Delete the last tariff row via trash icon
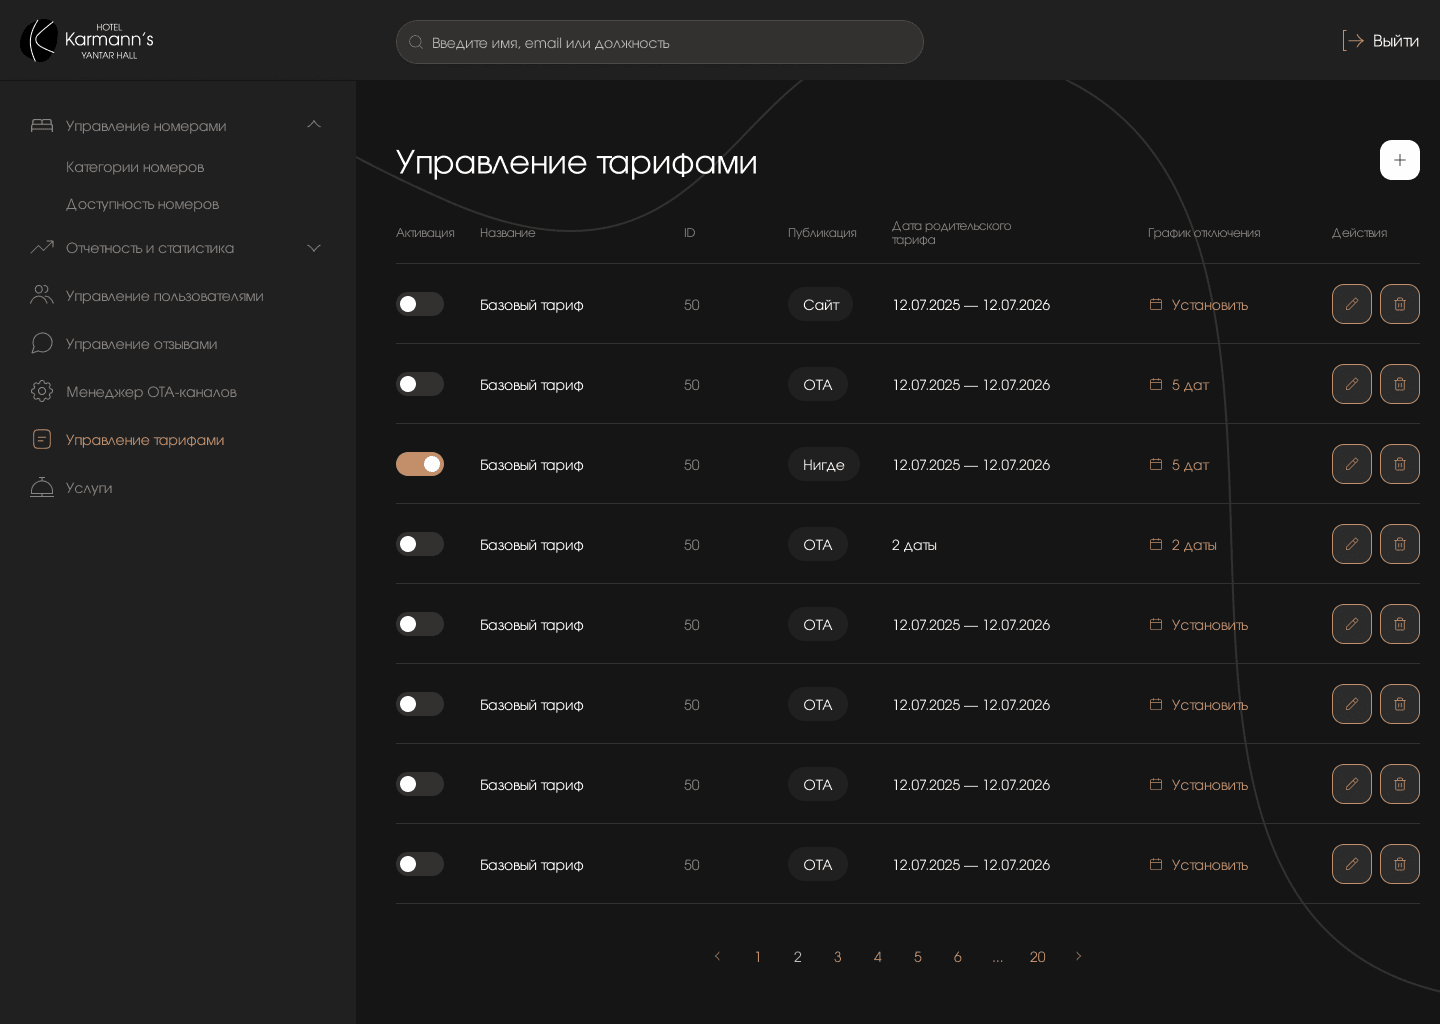 pos(1400,864)
